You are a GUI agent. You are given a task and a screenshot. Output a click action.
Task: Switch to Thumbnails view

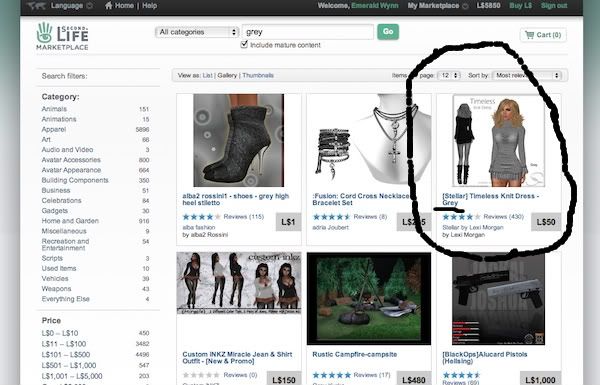coord(258,75)
